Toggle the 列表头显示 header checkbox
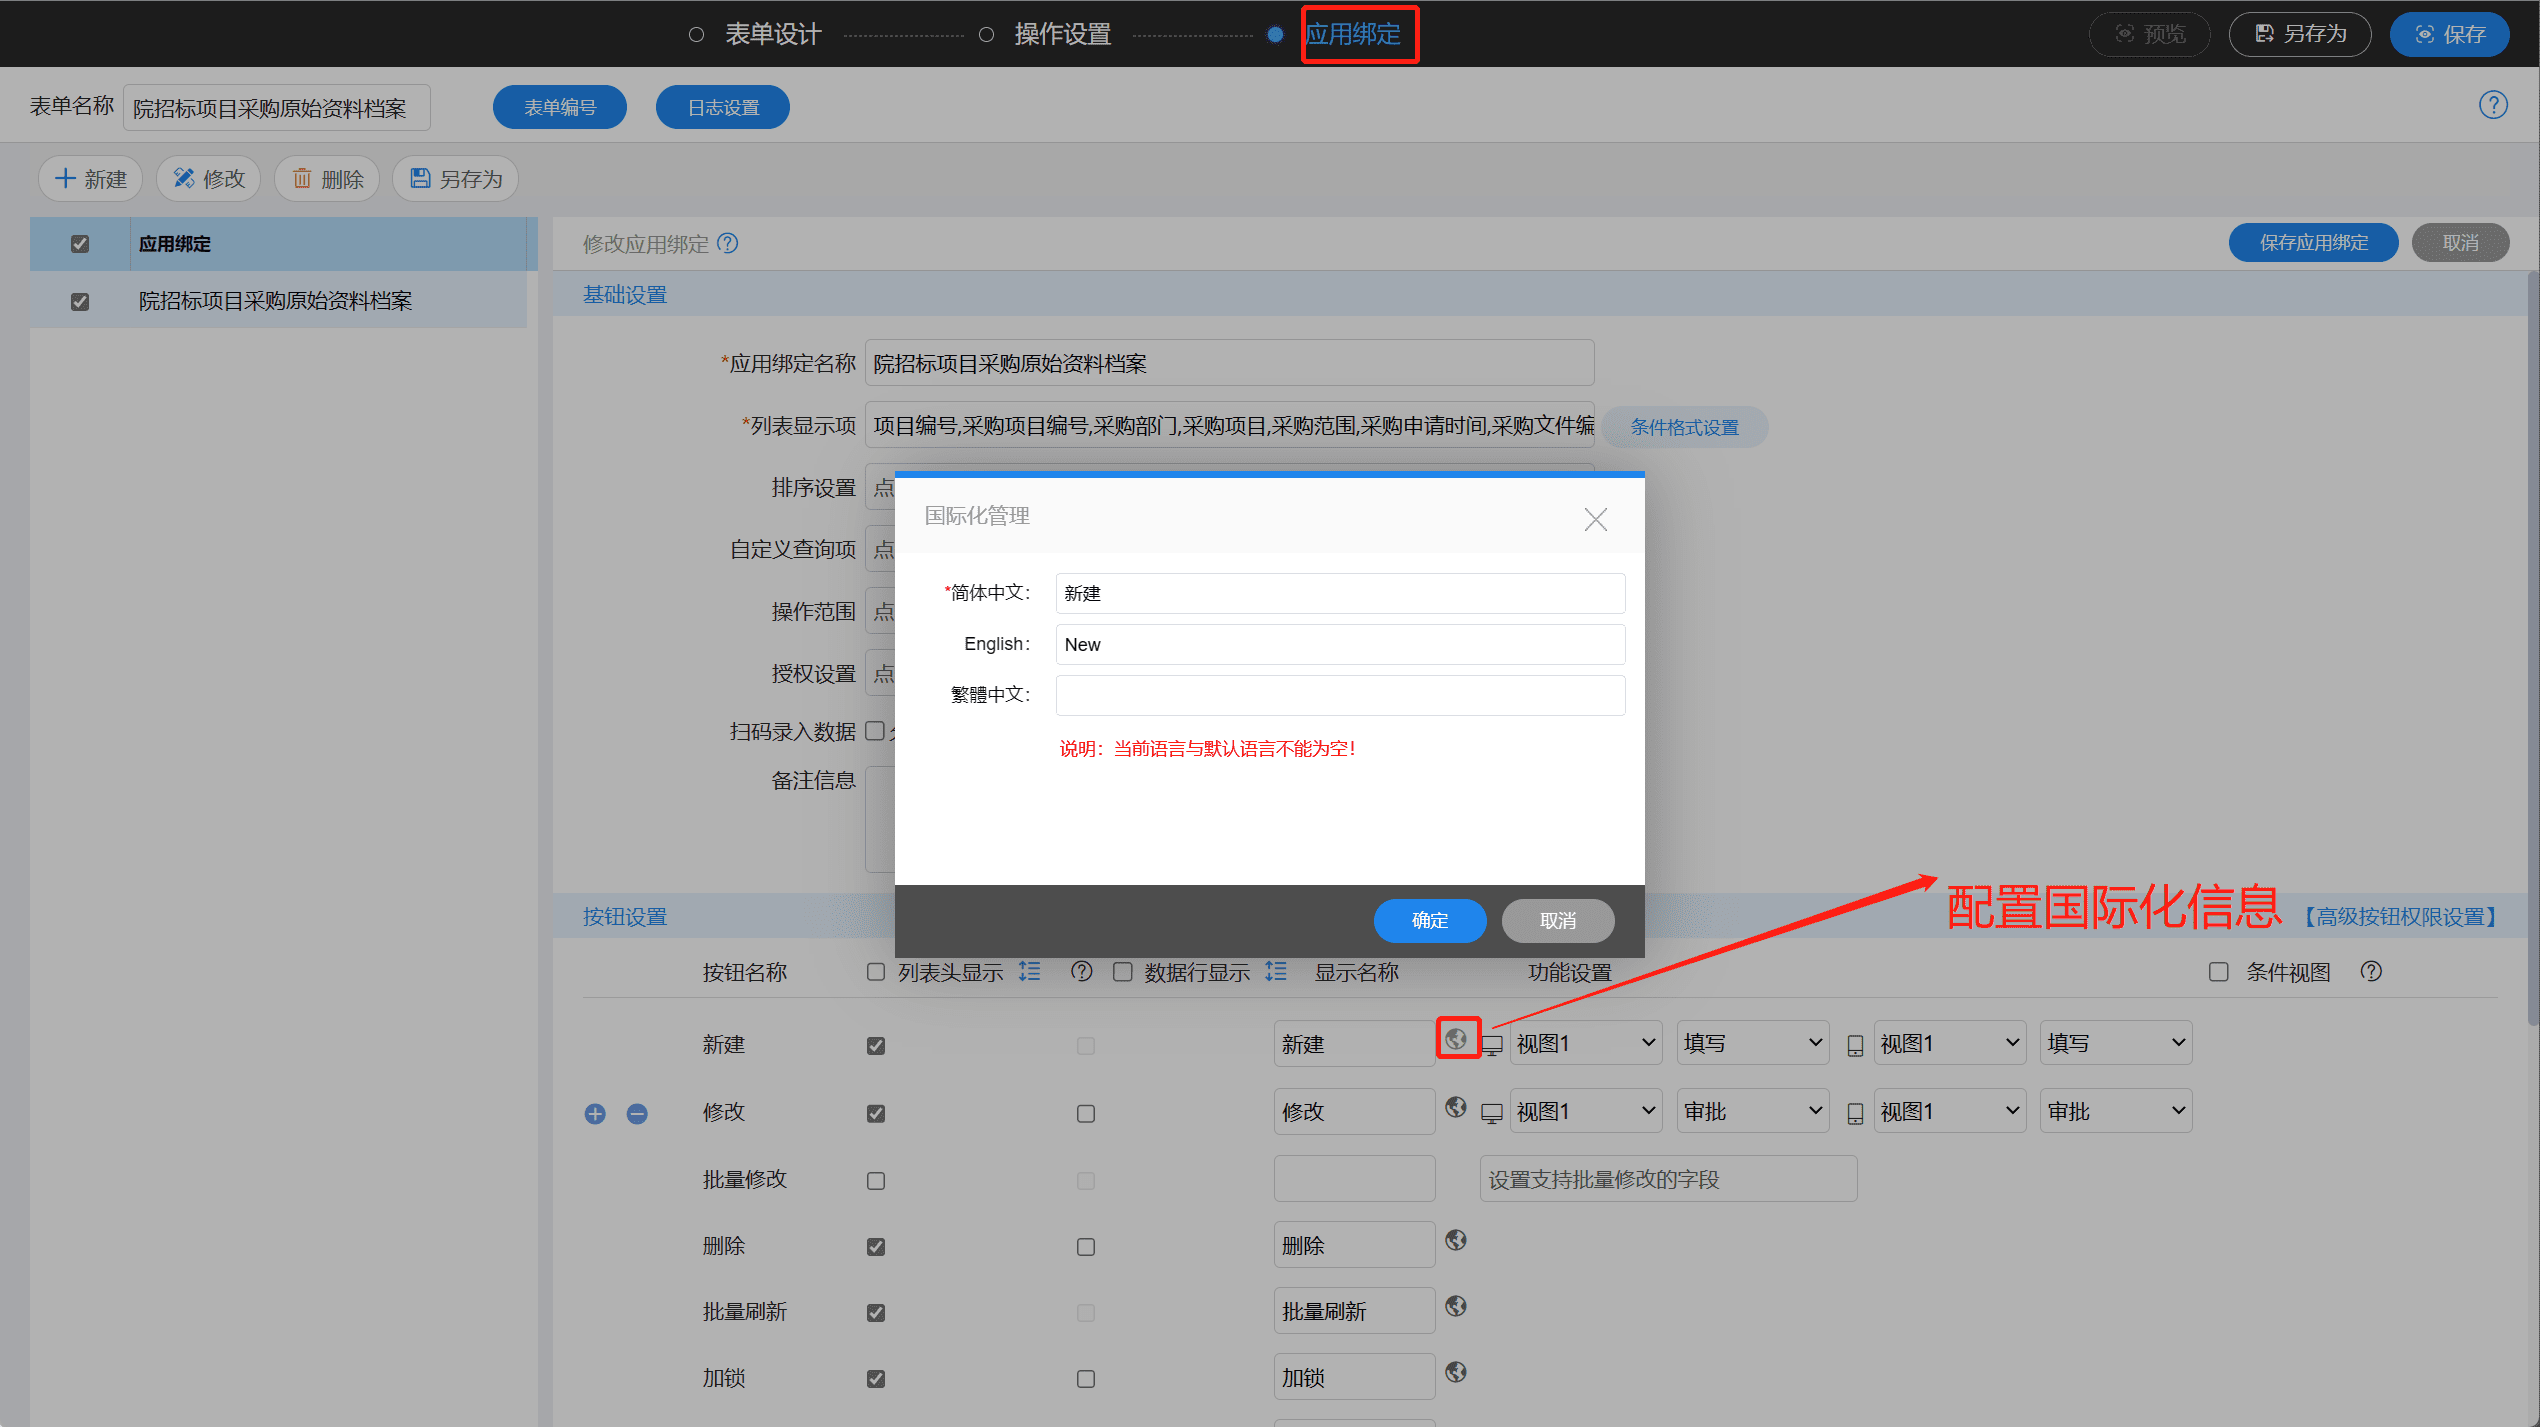 876,972
